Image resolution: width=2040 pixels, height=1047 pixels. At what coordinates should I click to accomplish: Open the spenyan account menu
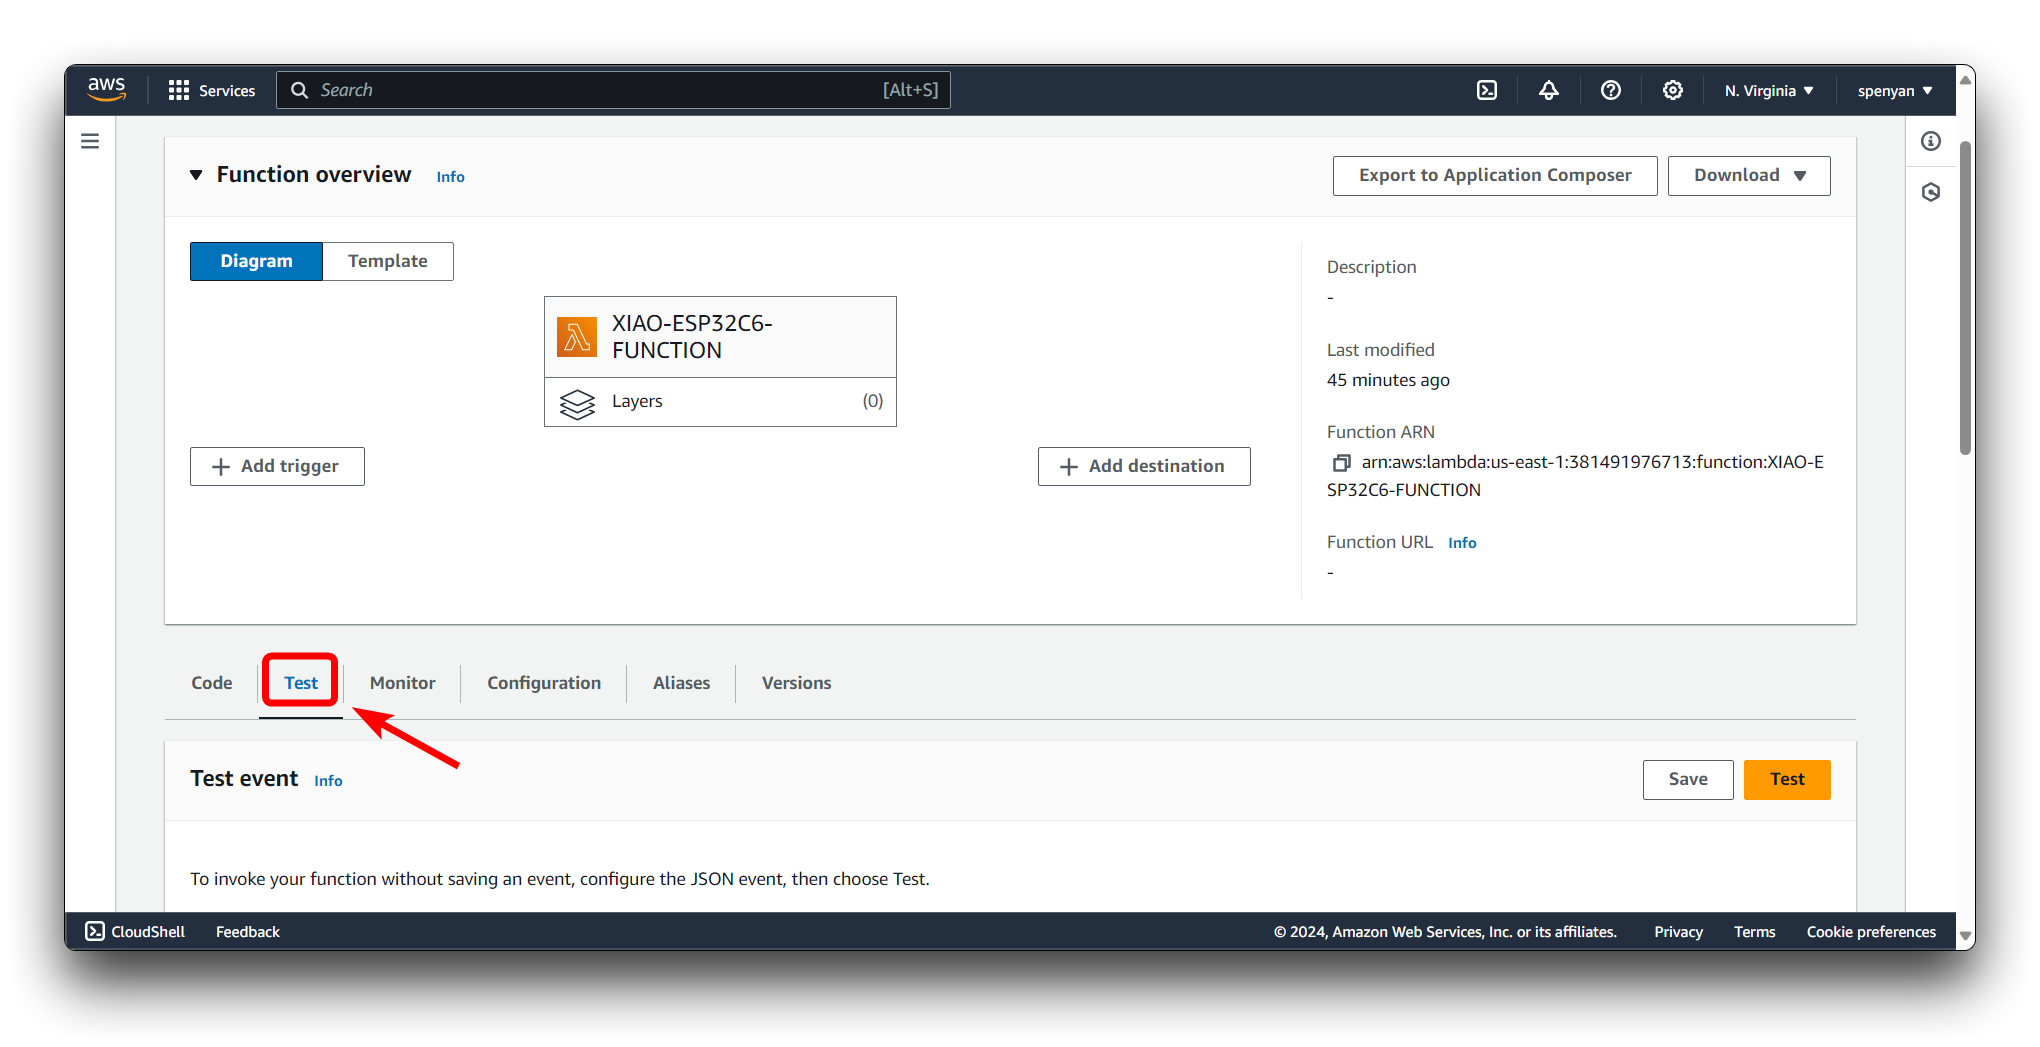click(x=1895, y=90)
